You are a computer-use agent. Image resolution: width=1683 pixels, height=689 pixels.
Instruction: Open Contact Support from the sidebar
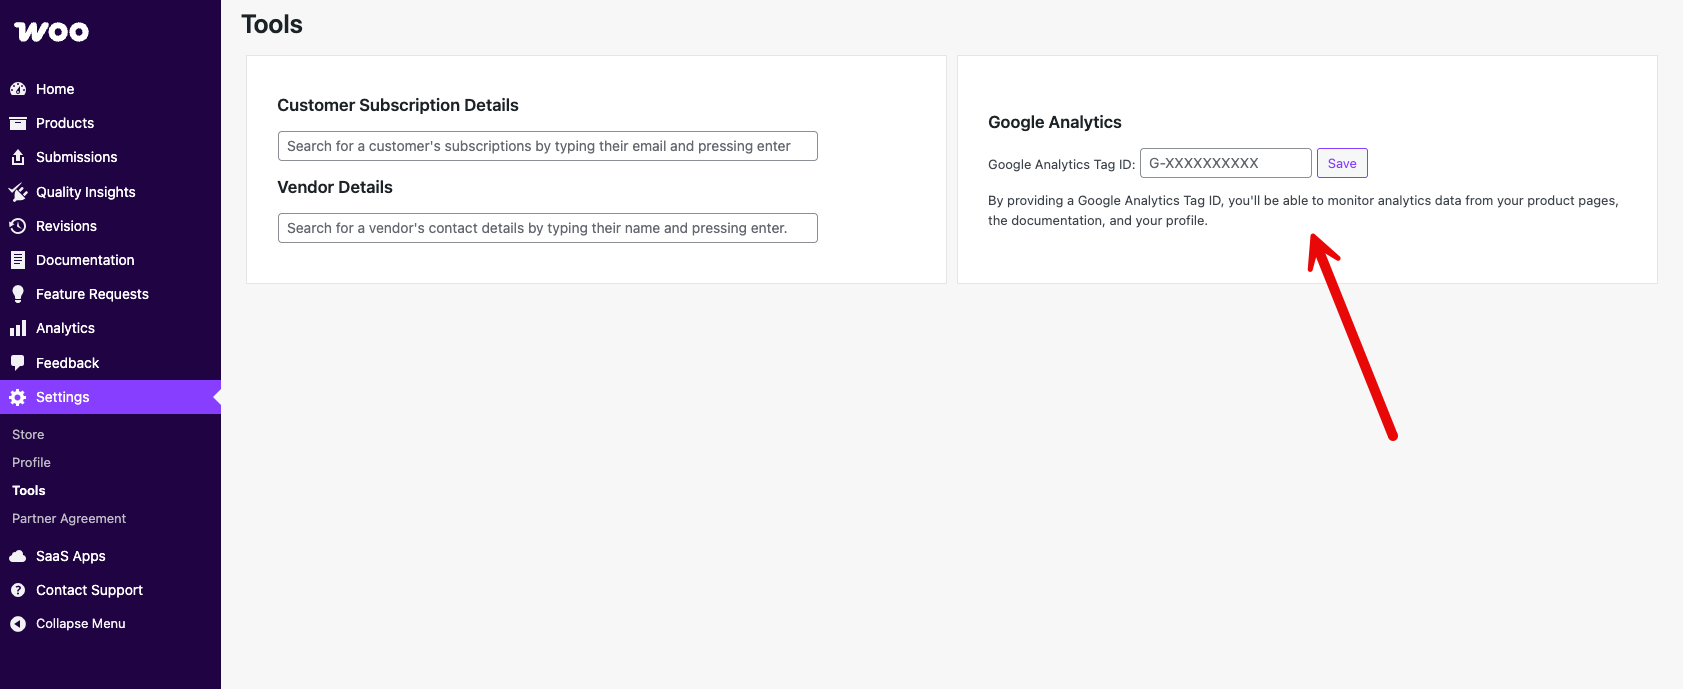110,590
